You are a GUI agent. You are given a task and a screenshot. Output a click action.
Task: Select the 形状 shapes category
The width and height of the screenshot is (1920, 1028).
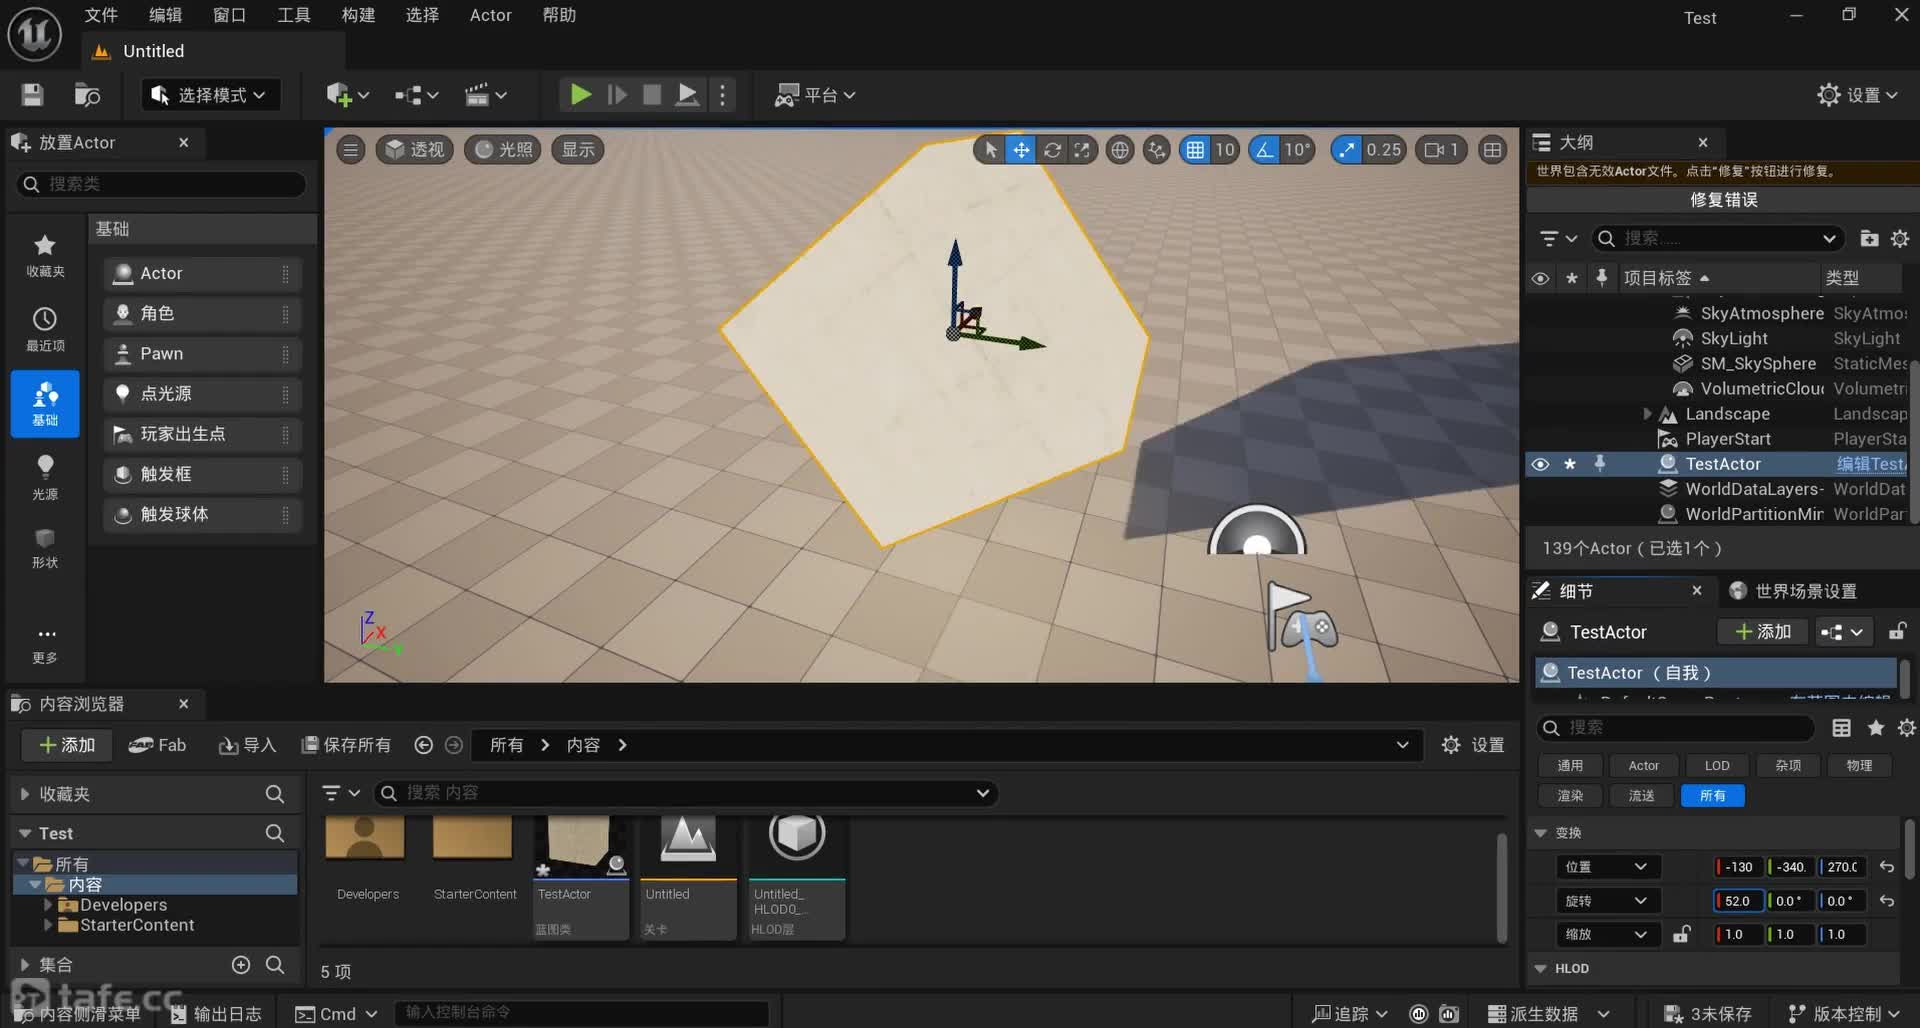coord(45,548)
